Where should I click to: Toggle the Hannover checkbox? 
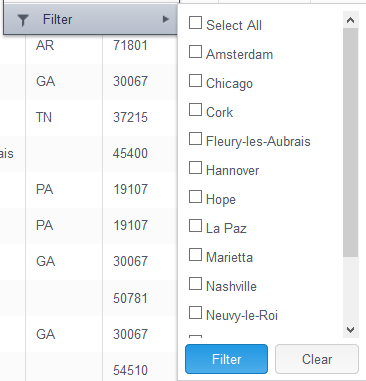coord(195,168)
